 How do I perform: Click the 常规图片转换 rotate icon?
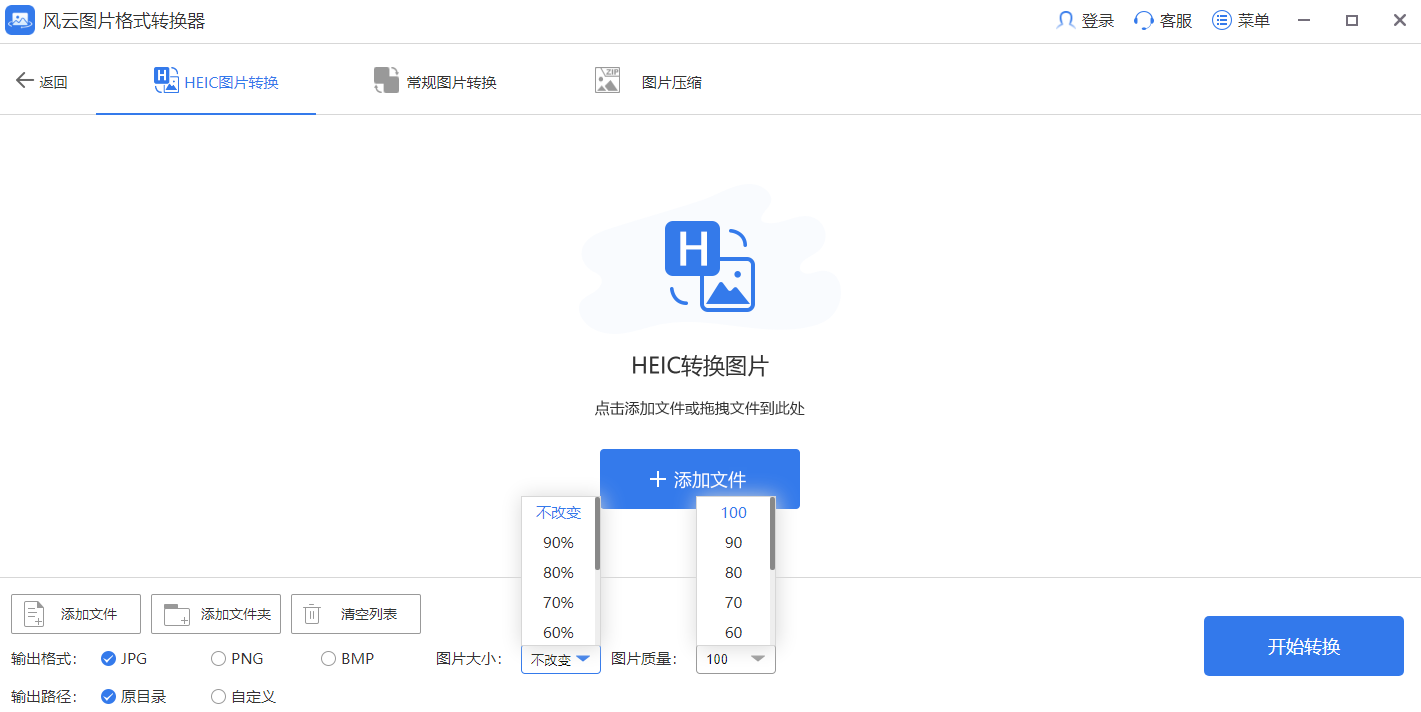click(386, 80)
